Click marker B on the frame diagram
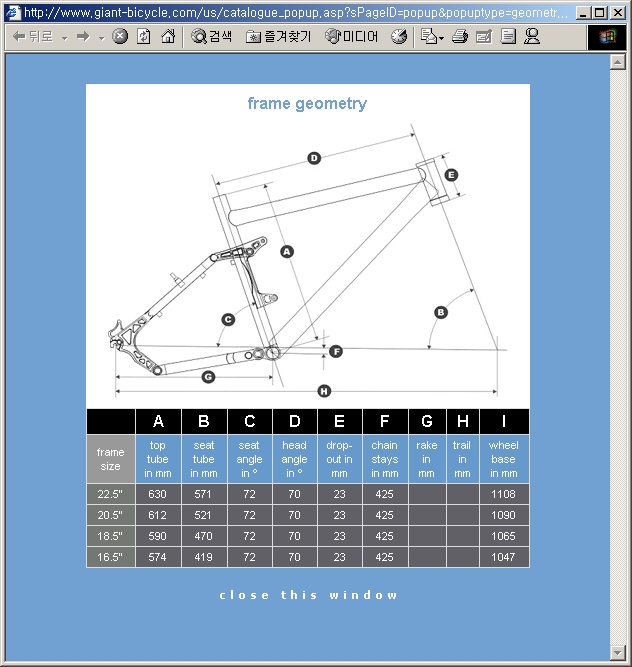632x667 pixels. (441, 313)
